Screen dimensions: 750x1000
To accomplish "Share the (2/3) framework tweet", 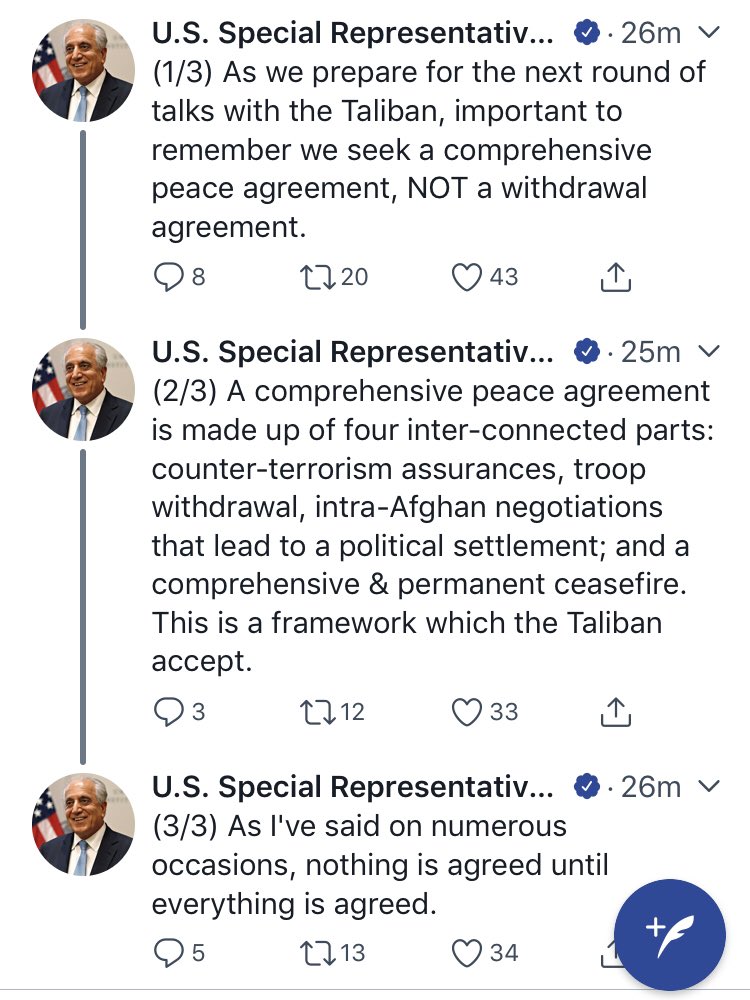I will (x=616, y=711).
